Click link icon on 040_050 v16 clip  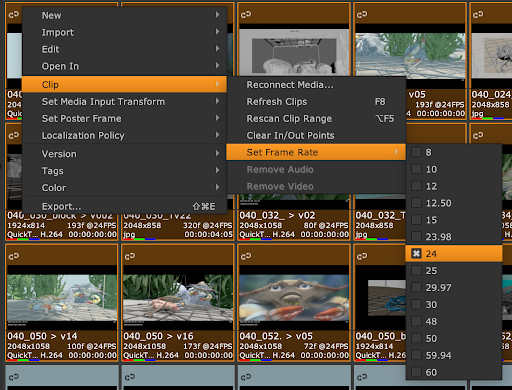pos(130,256)
